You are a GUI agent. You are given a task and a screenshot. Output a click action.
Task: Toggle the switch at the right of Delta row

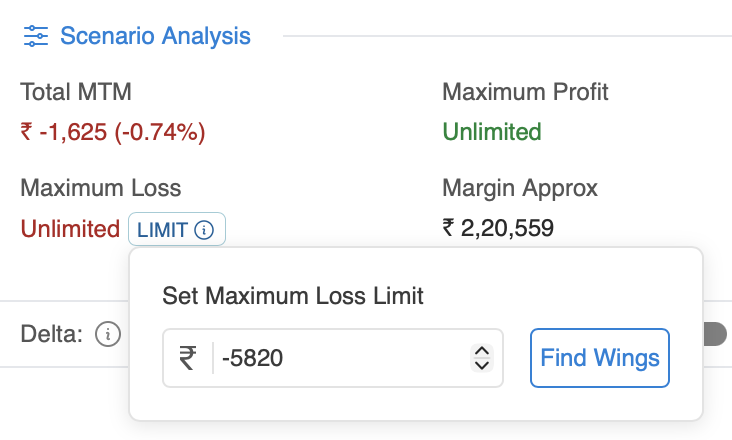pyautogui.click(x=714, y=334)
